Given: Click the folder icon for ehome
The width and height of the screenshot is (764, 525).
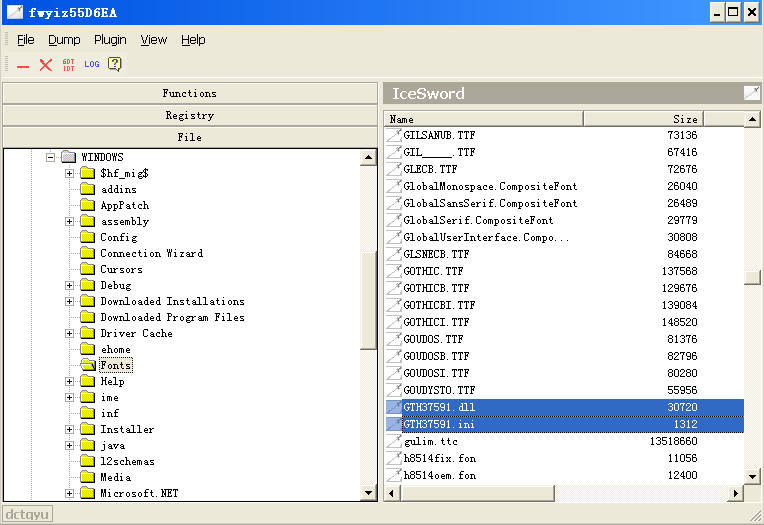Looking at the screenshot, I should (88, 349).
